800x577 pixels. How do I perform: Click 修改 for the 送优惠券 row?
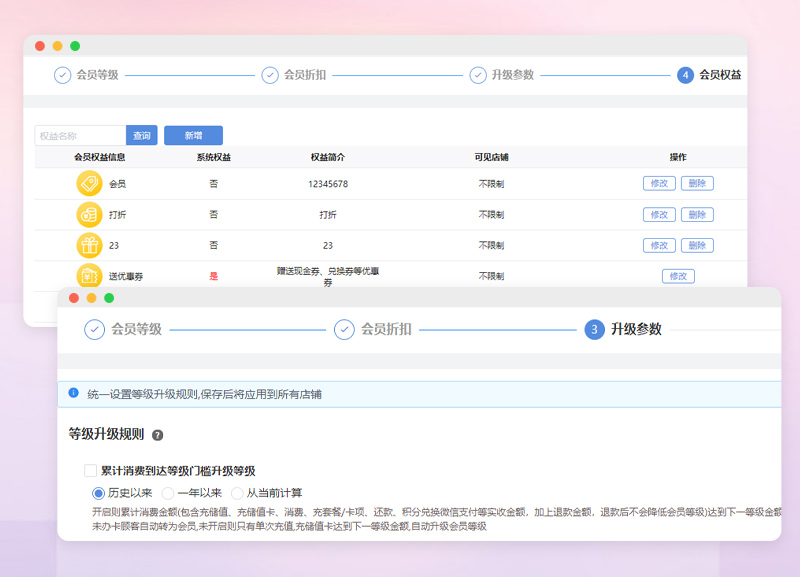(678, 276)
